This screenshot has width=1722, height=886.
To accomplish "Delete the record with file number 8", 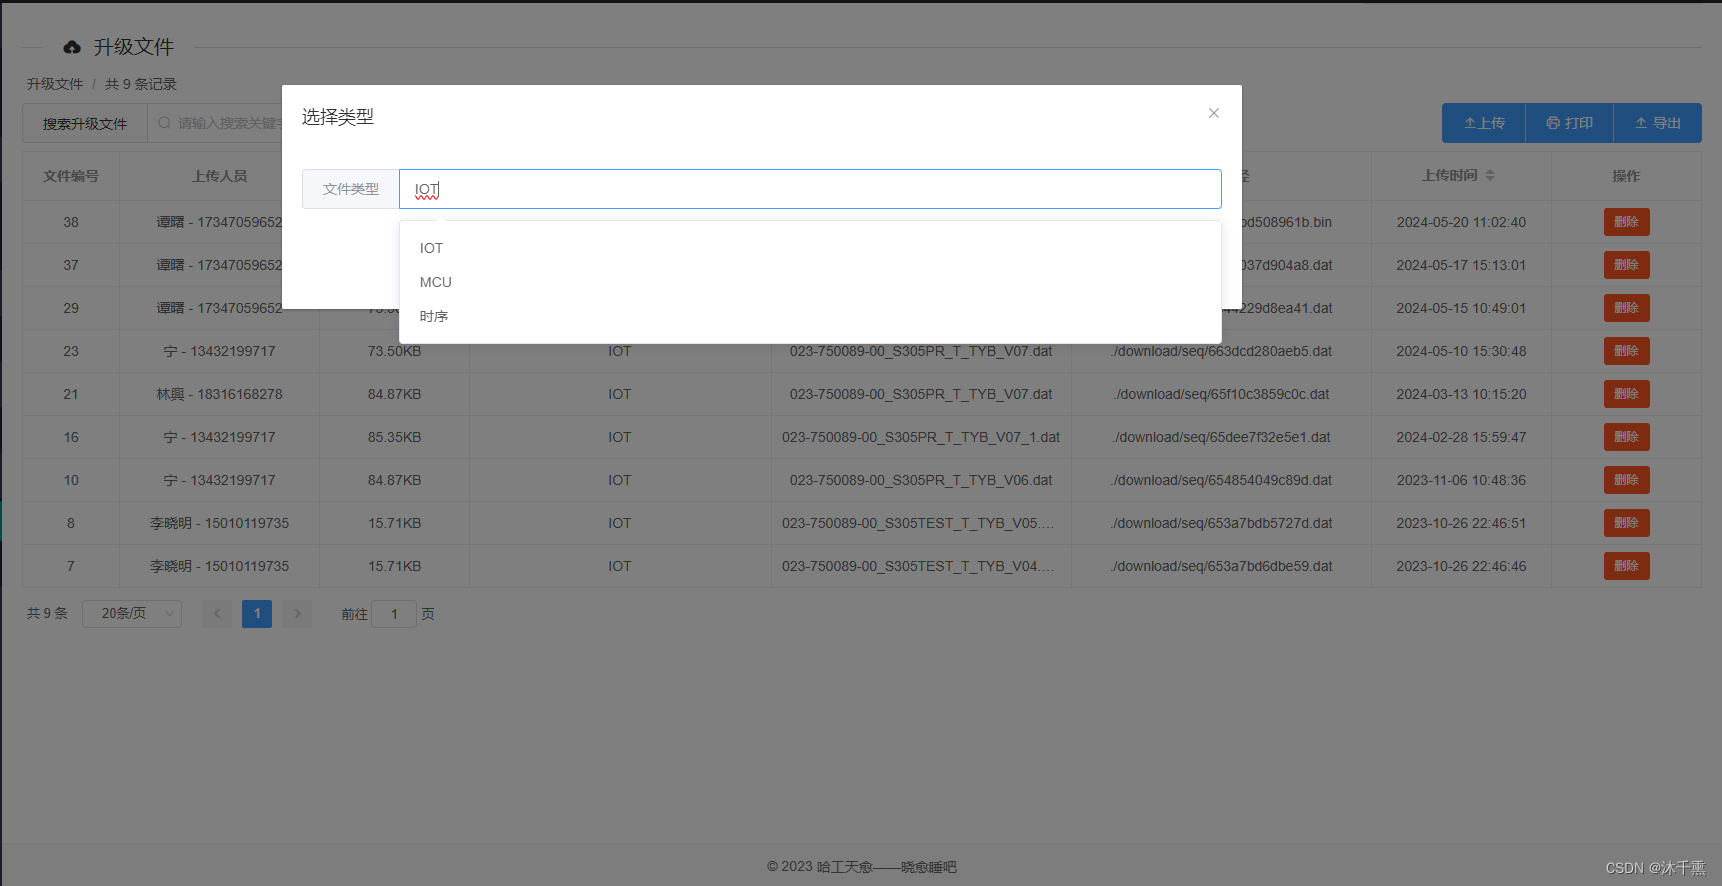I will [x=1626, y=523].
